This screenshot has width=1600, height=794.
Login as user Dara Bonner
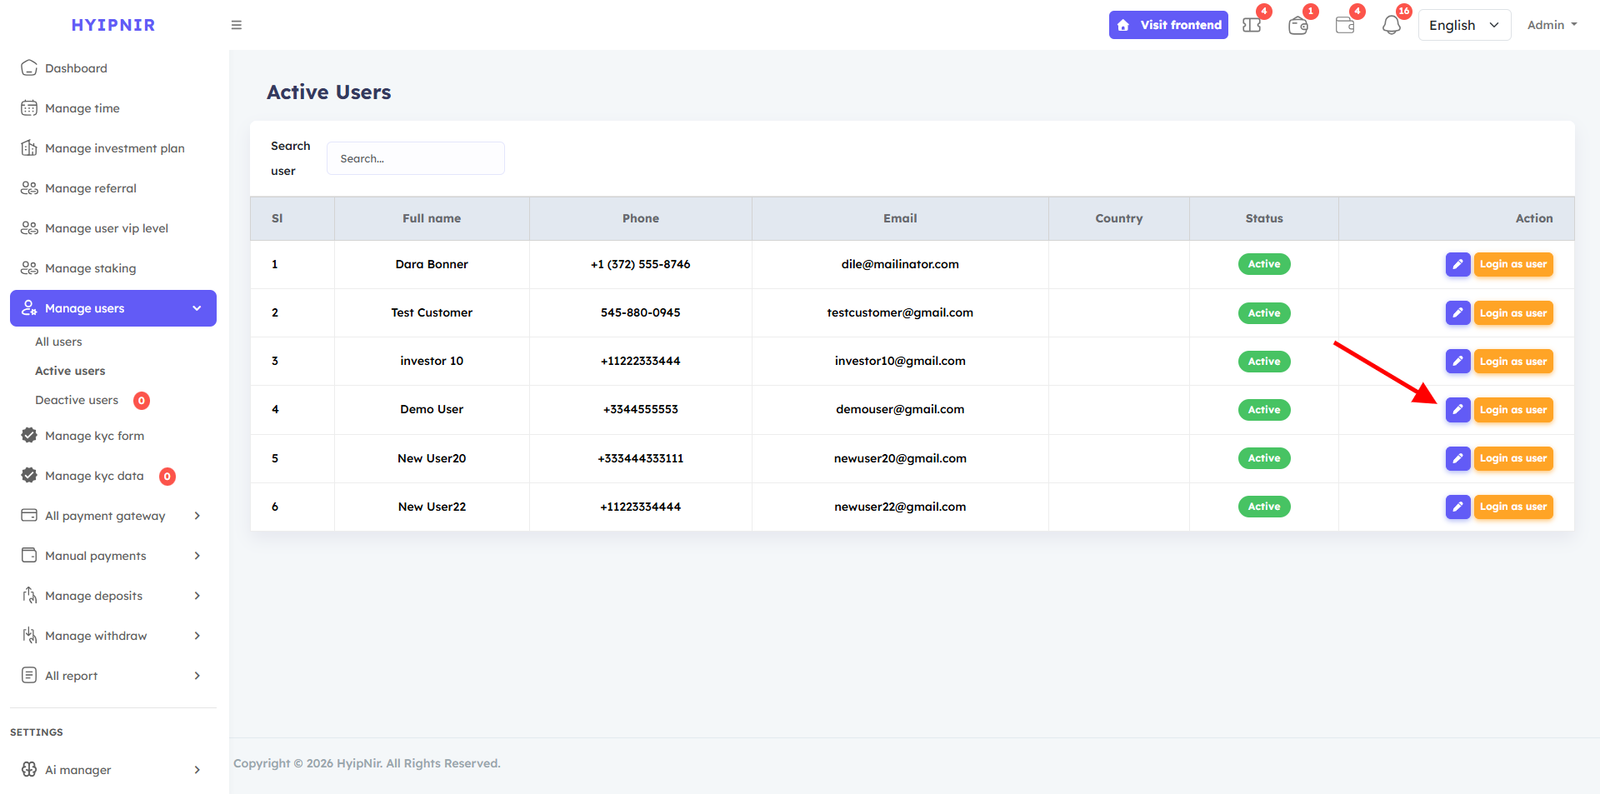1513,264
